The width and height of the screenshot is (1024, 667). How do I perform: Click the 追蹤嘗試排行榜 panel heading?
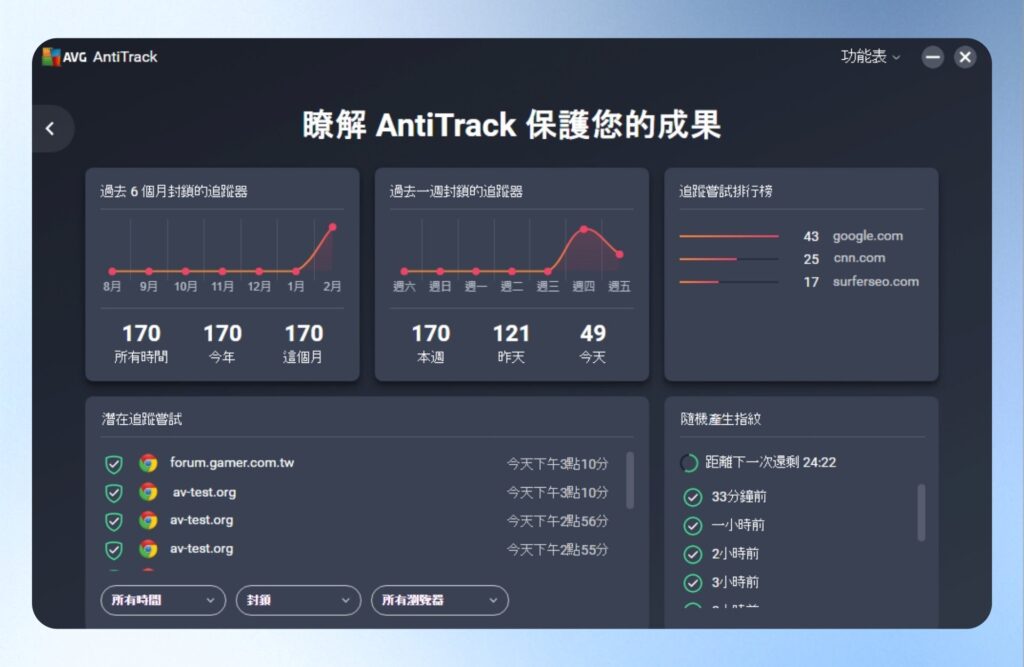click(726, 191)
